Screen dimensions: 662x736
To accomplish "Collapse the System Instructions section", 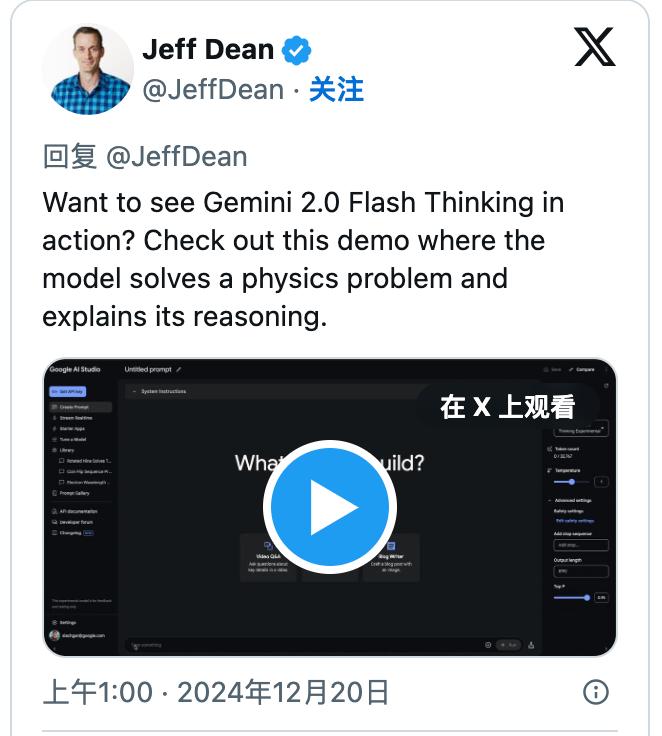I will click(134, 391).
